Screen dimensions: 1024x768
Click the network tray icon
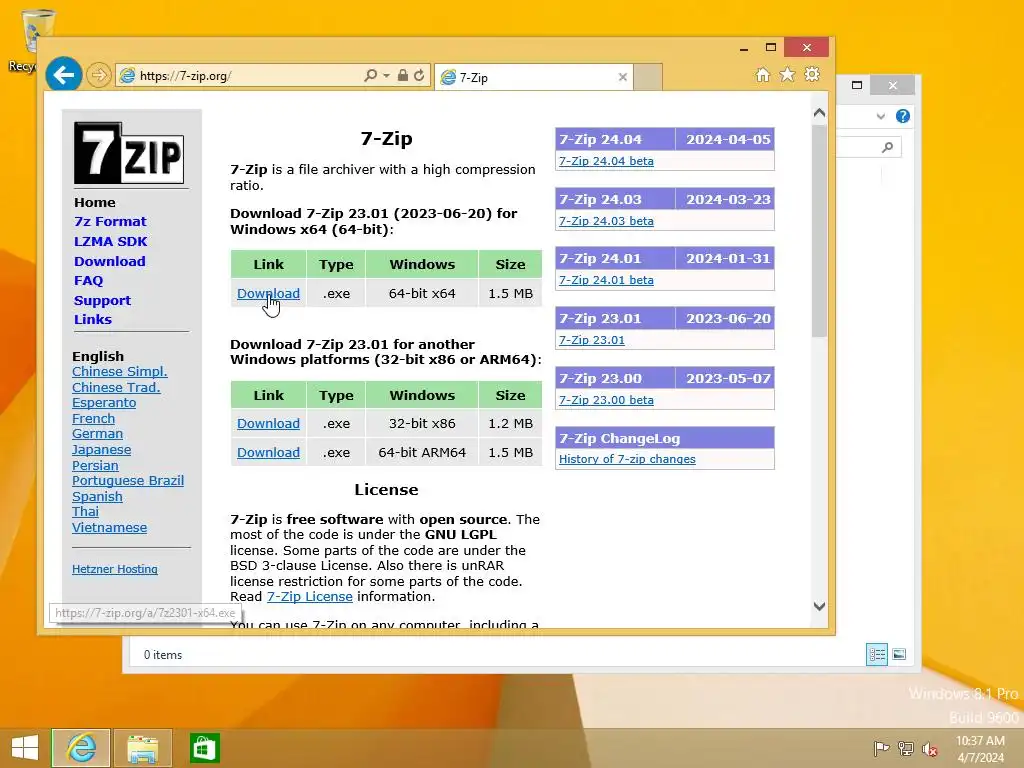[x=905, y=749]
